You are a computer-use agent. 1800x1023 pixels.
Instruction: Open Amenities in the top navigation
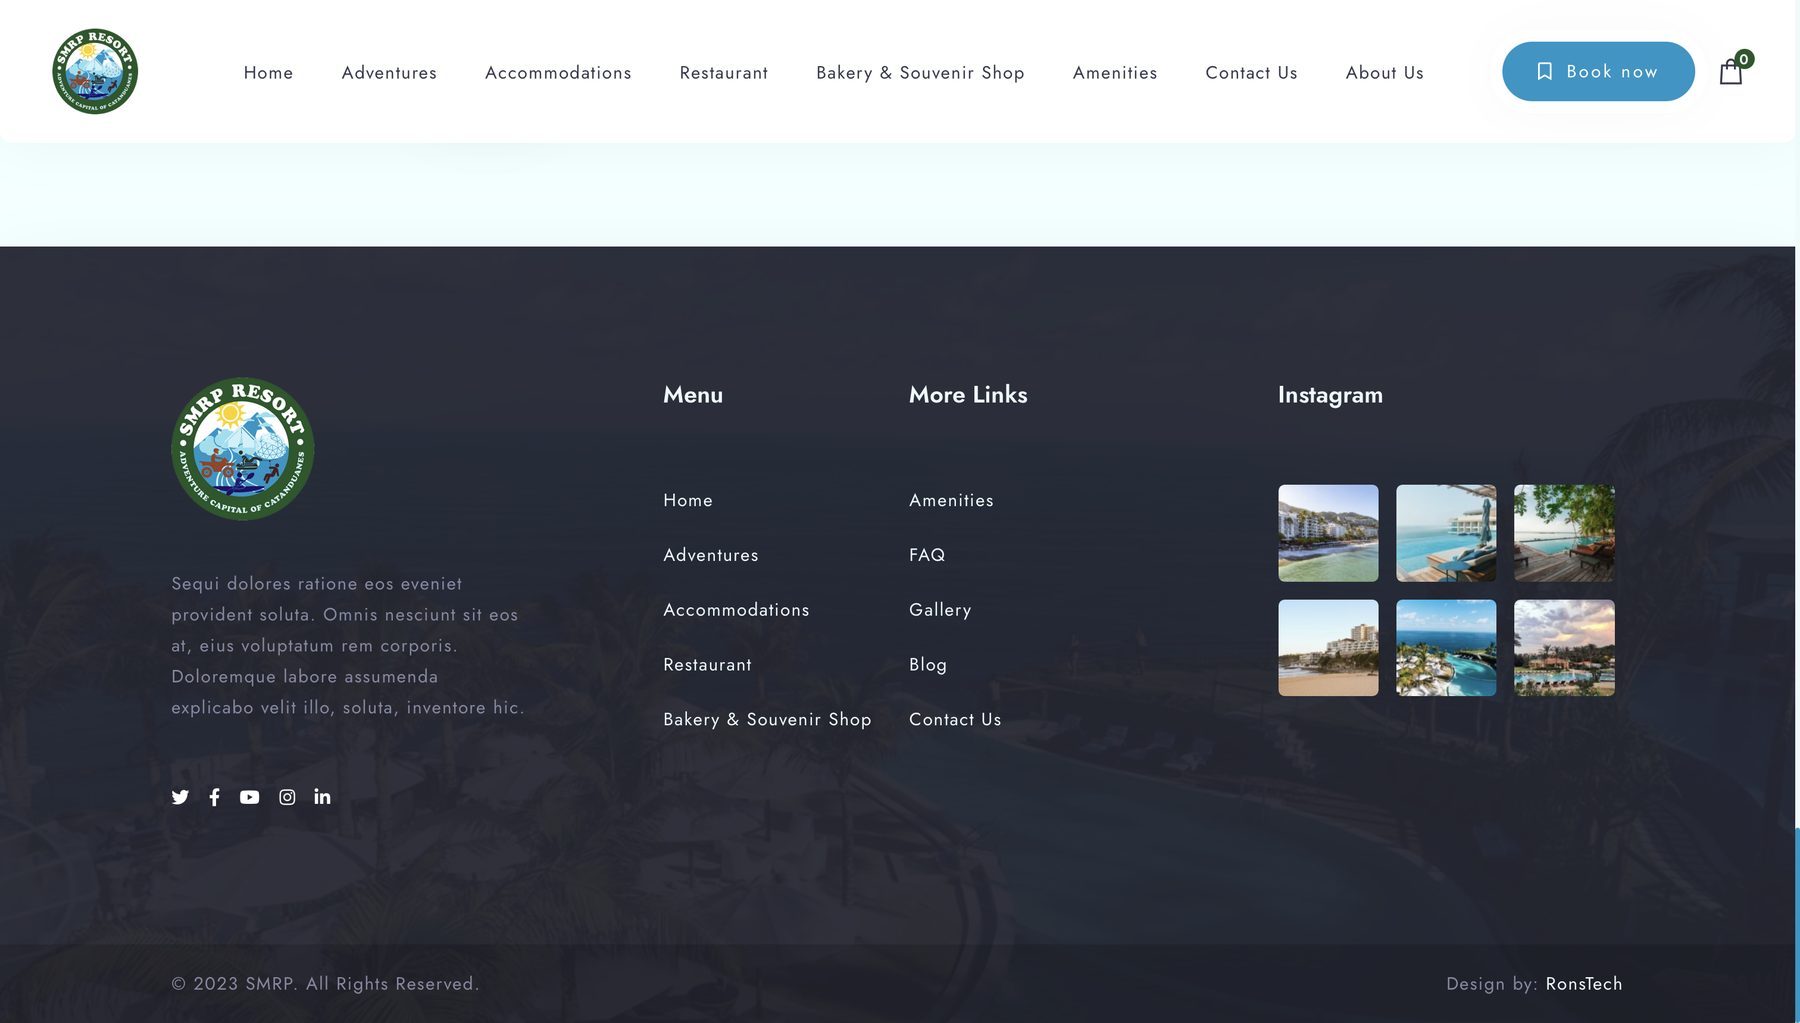click(x=1115, y=73)
